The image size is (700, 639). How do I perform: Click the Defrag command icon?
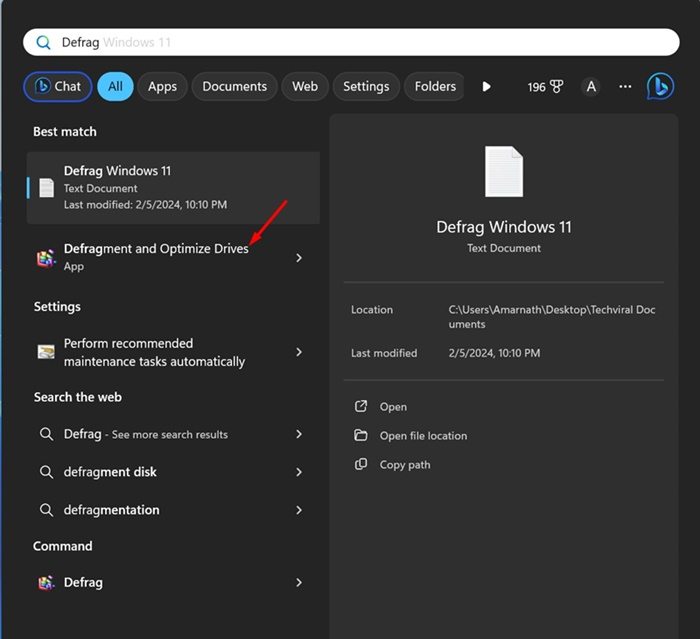(x=46, y=583)
